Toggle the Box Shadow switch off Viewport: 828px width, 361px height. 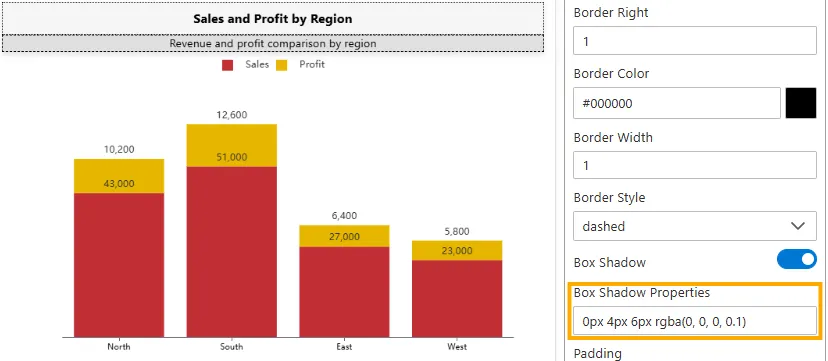click(796, 259)
